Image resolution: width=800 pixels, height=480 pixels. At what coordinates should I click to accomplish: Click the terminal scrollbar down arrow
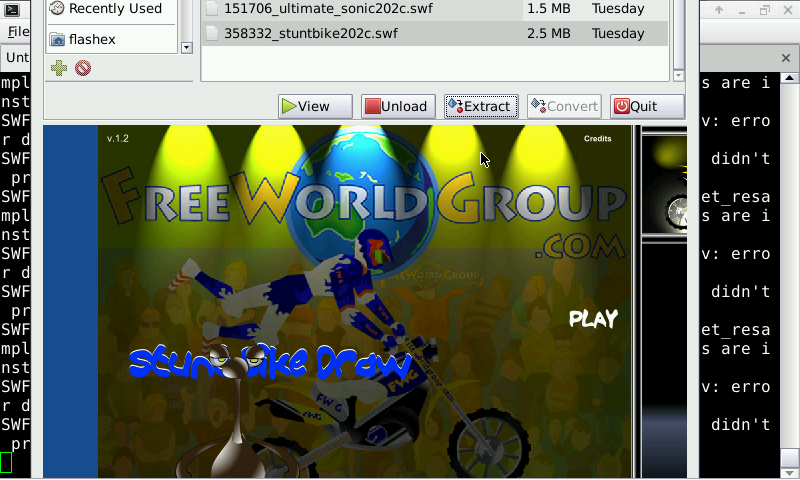789,472
